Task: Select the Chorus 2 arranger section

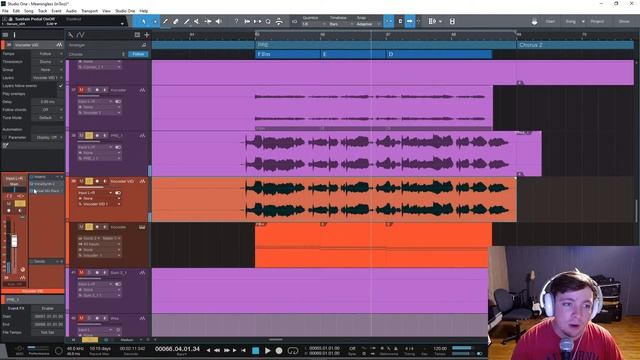Action: pyautogui.click(x=575, y=45)
